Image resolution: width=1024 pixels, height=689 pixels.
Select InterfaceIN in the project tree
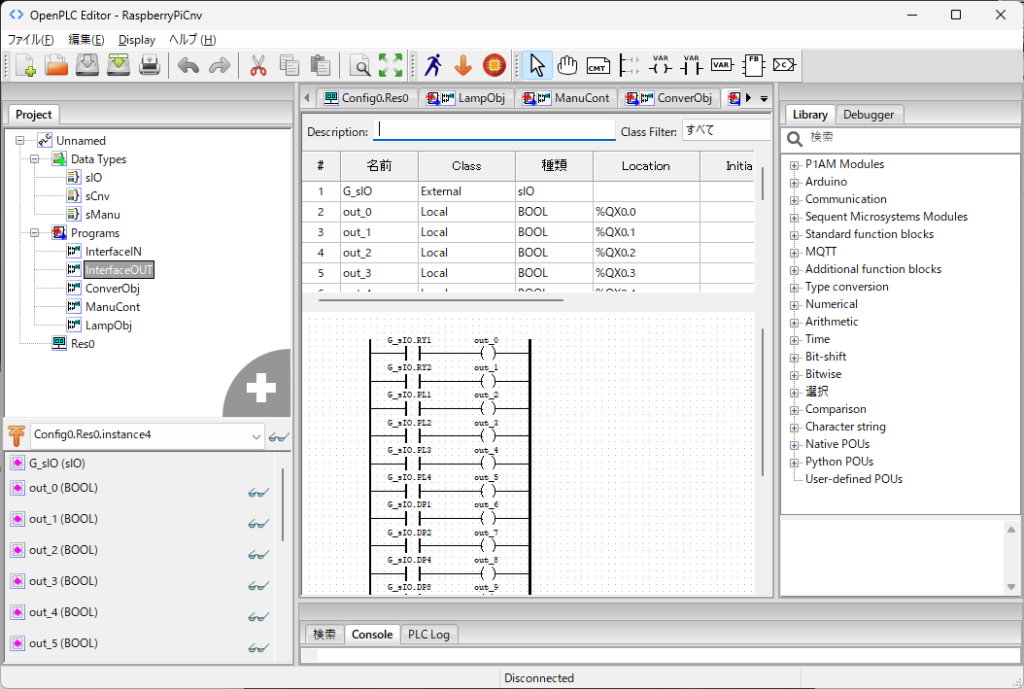click(113, 251)
